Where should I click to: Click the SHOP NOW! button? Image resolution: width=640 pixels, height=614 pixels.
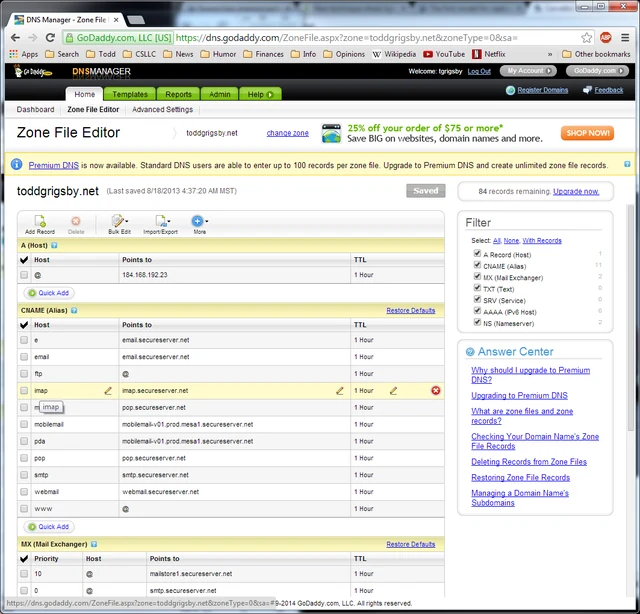click(587, 133)
